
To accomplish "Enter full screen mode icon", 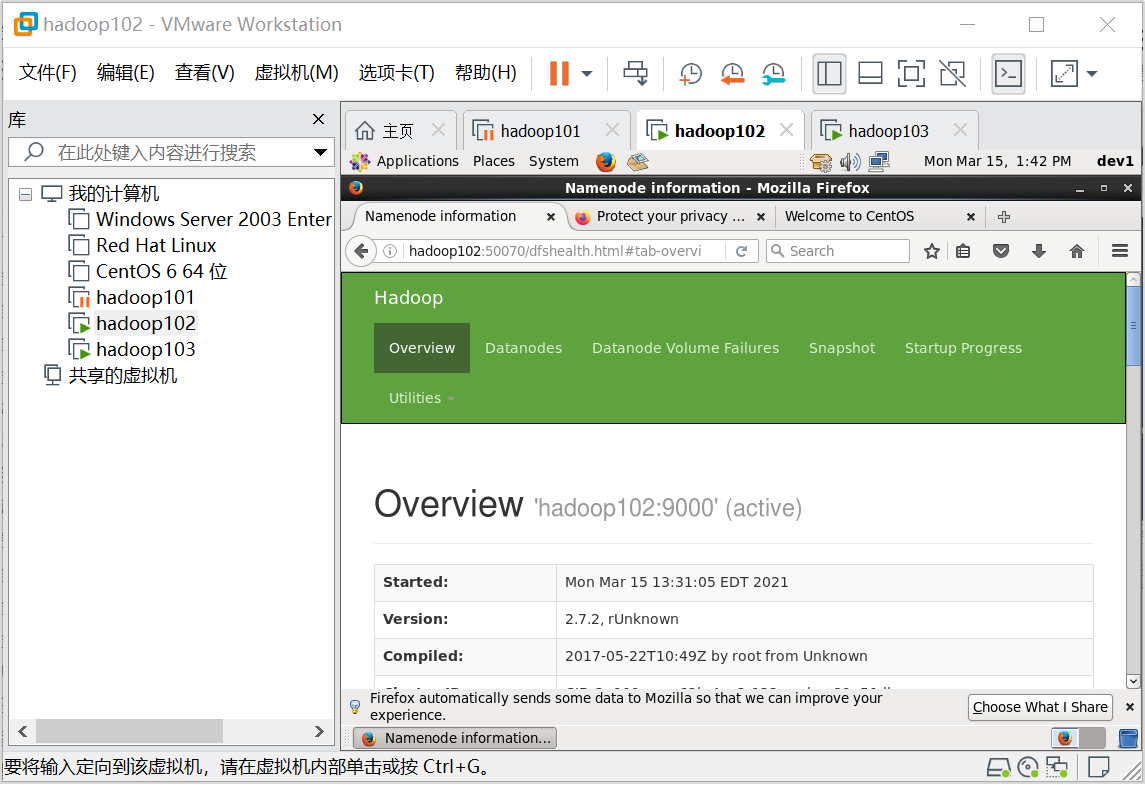I will point(911,73).
